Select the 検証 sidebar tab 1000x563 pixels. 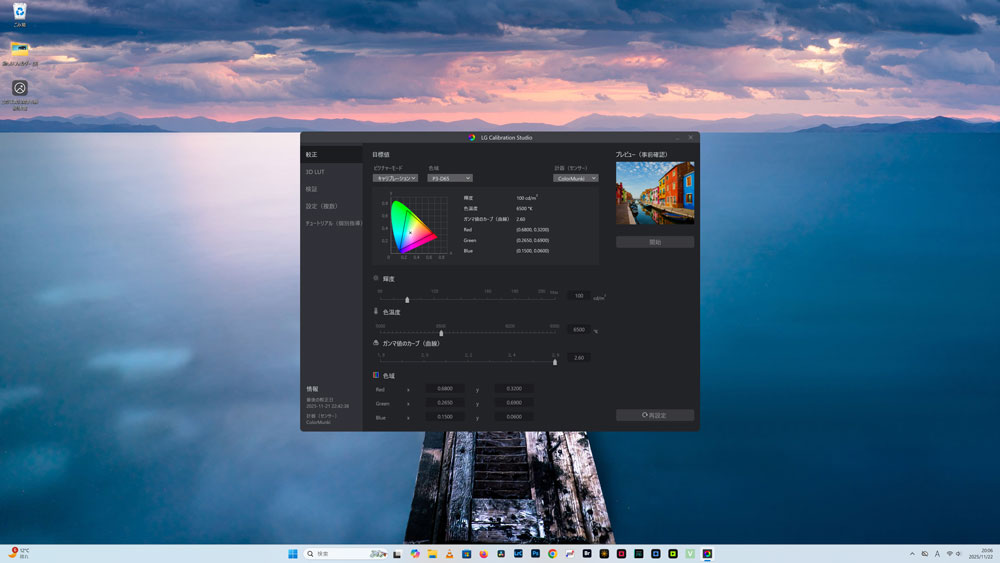coord(312,189)
